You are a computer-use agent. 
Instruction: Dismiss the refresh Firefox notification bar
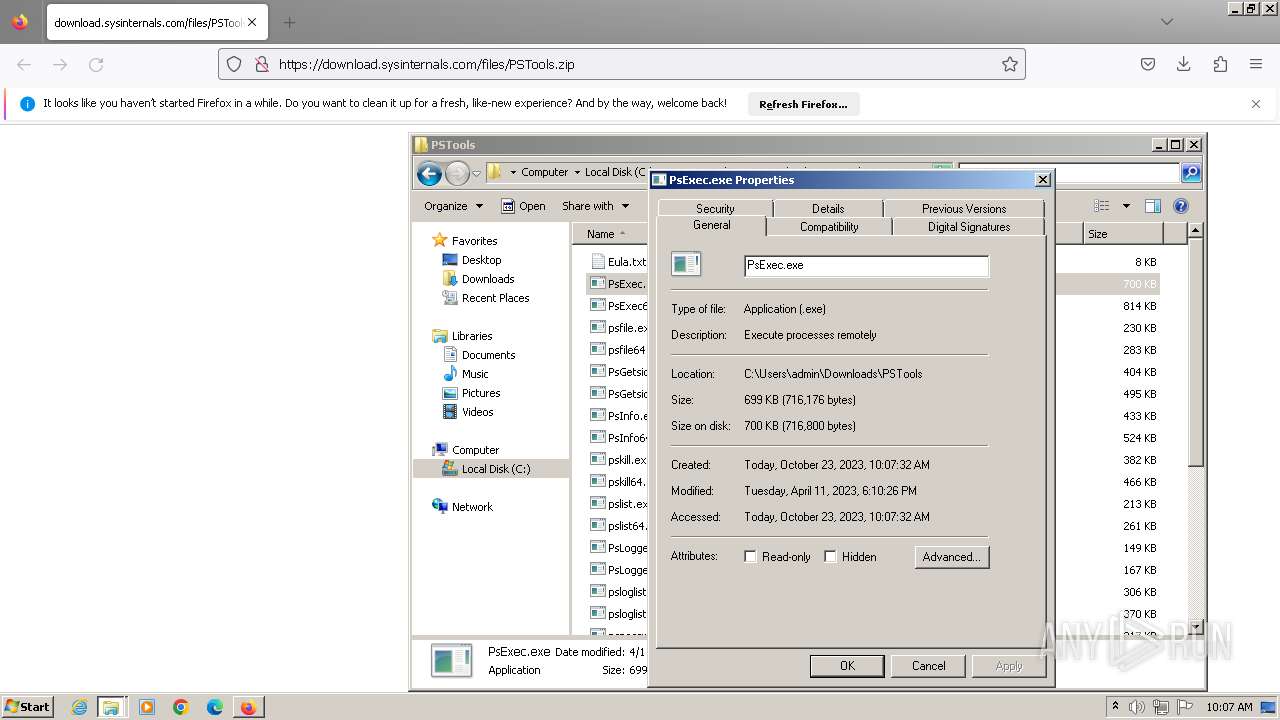point(1256,104)
